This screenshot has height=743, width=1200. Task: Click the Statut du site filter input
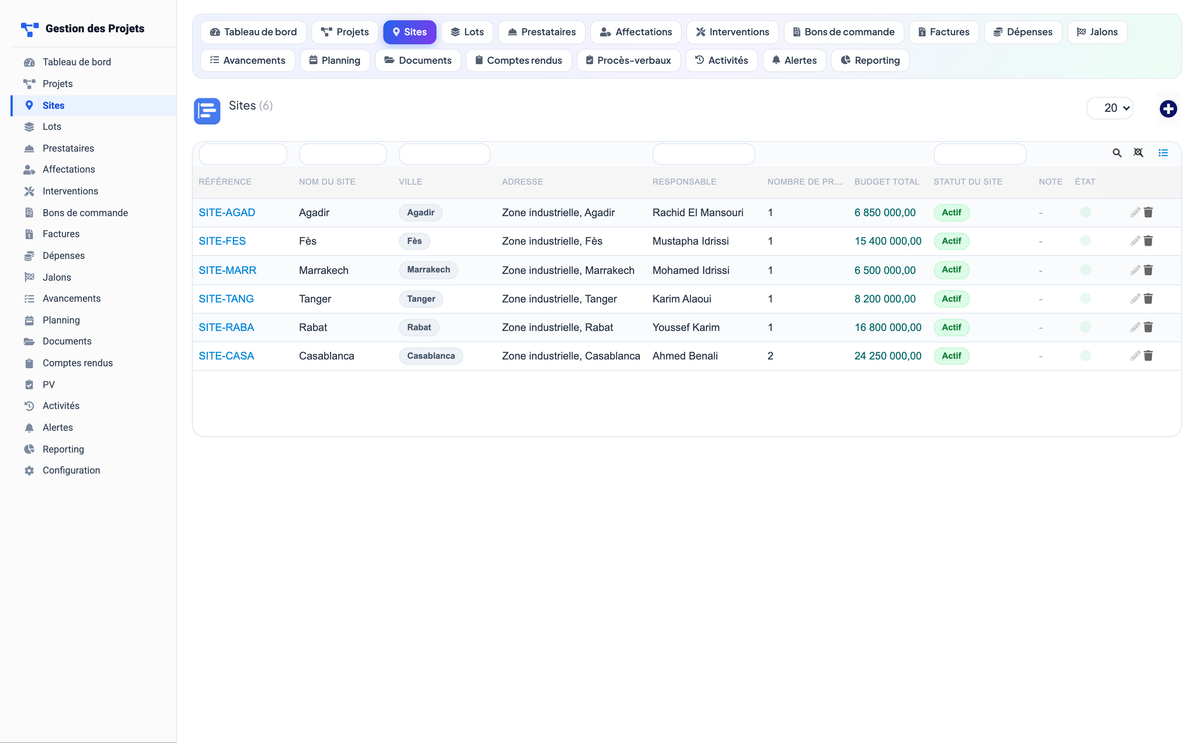click(x=980, y=154)
